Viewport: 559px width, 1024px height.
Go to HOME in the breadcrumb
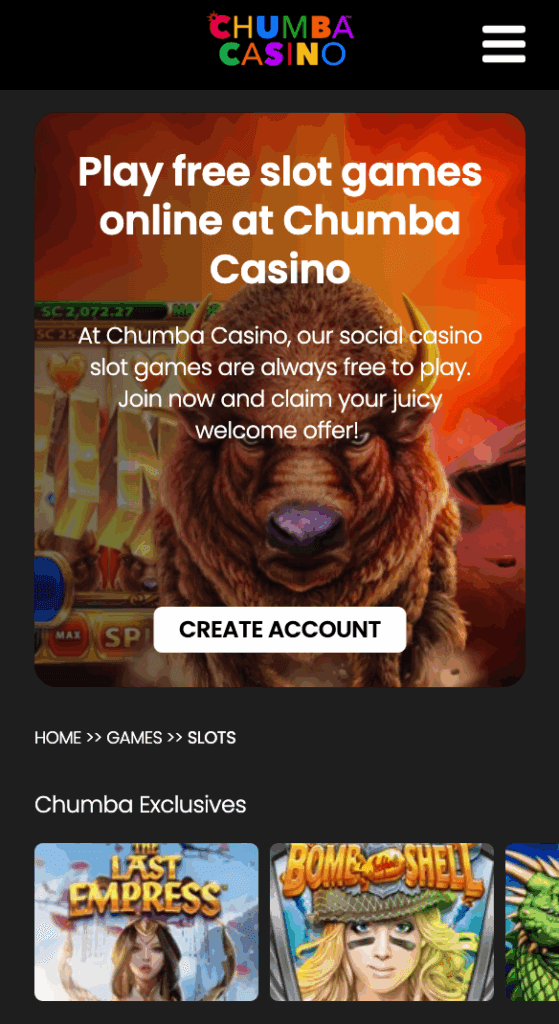57,738
